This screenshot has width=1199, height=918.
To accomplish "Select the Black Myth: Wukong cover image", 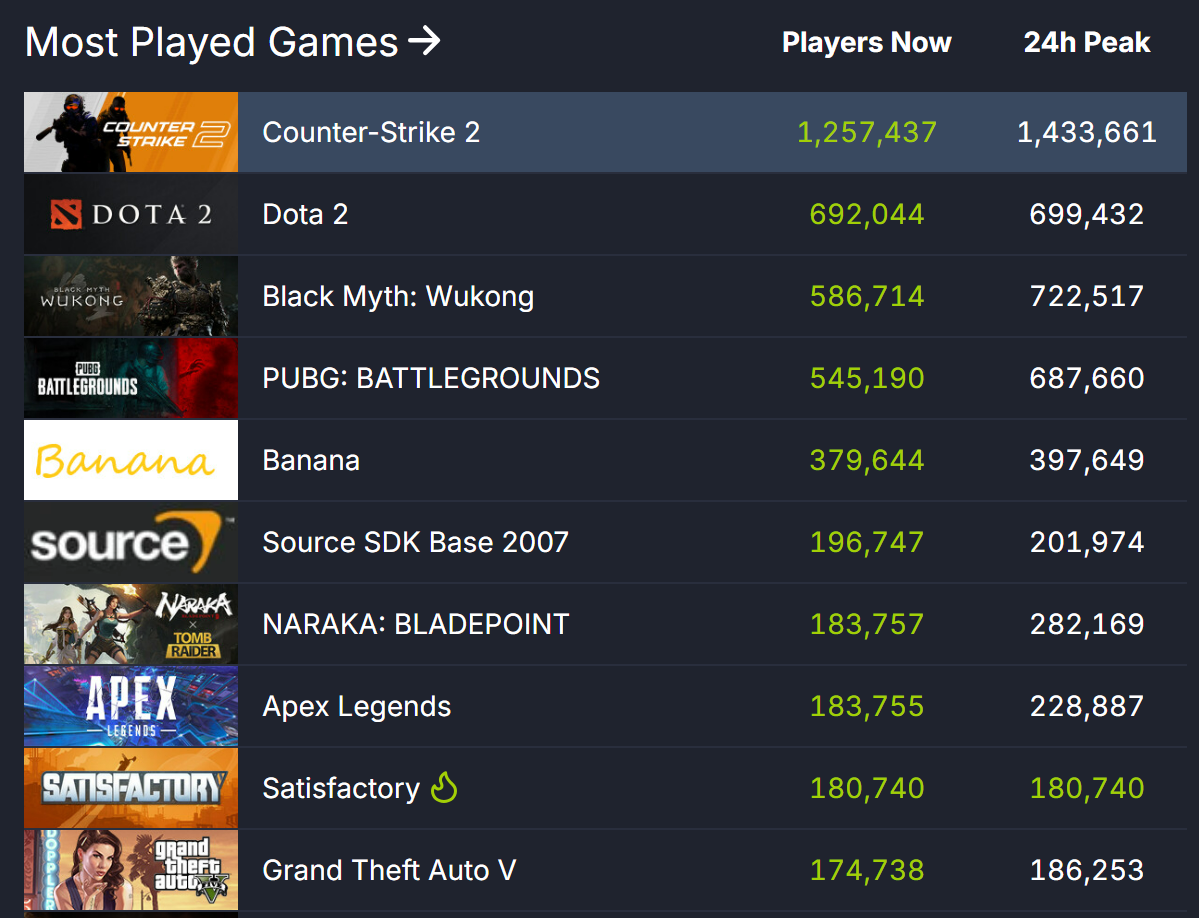I will 131,297.
